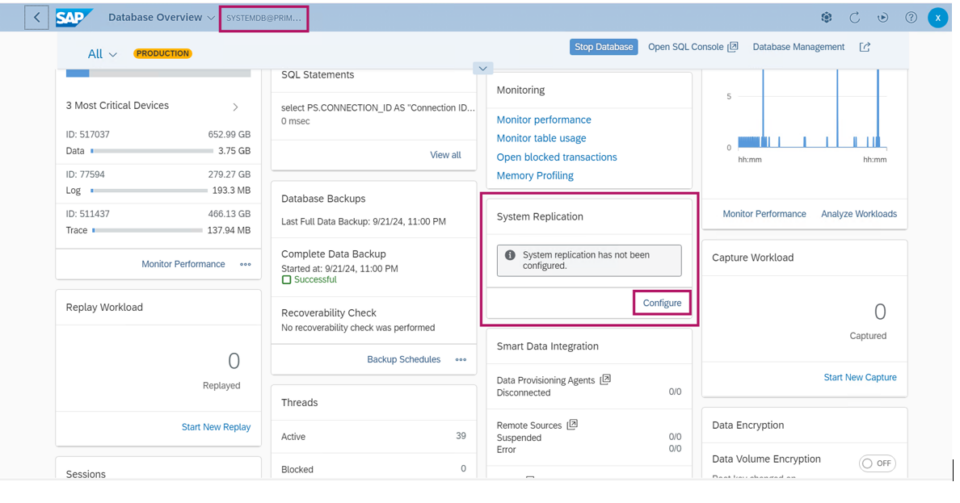Click the Stop Database button
Screen dimensions: 960x503
604,47
